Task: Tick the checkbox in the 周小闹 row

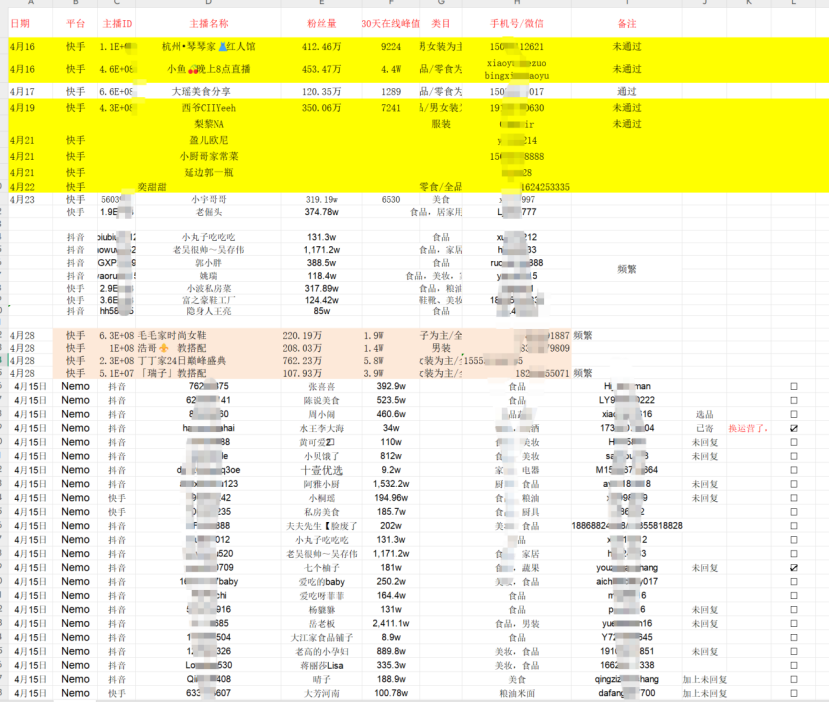Action: click(794, 414)
